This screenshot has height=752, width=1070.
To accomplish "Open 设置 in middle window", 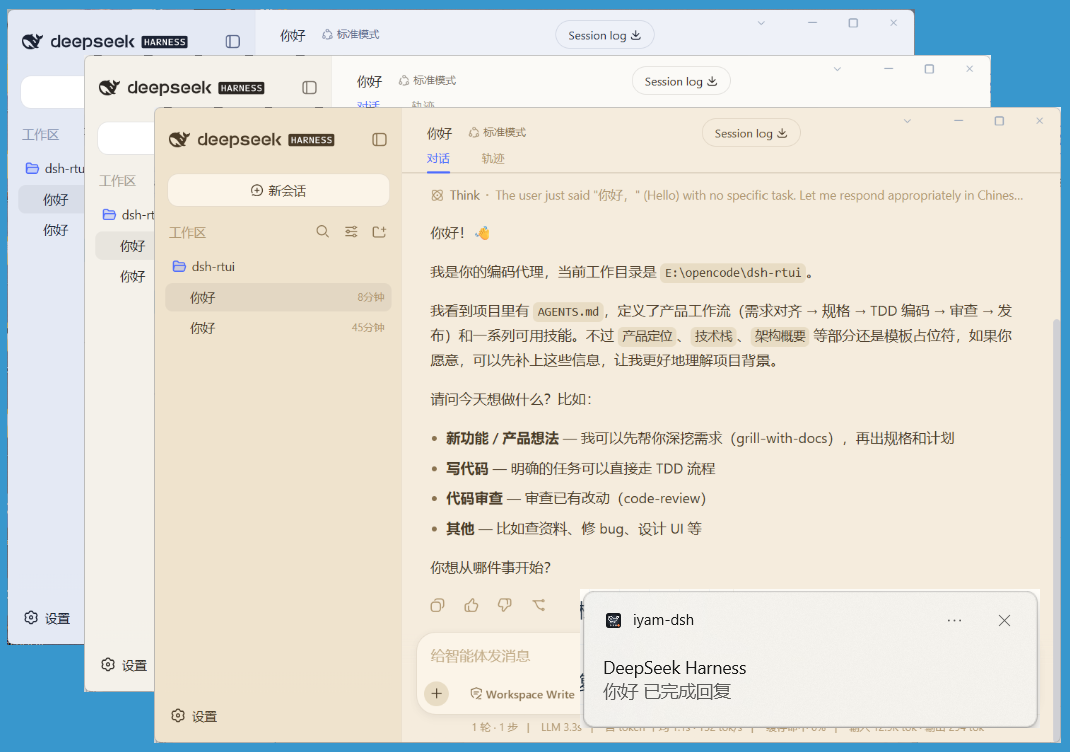I will tap(124, 665).
